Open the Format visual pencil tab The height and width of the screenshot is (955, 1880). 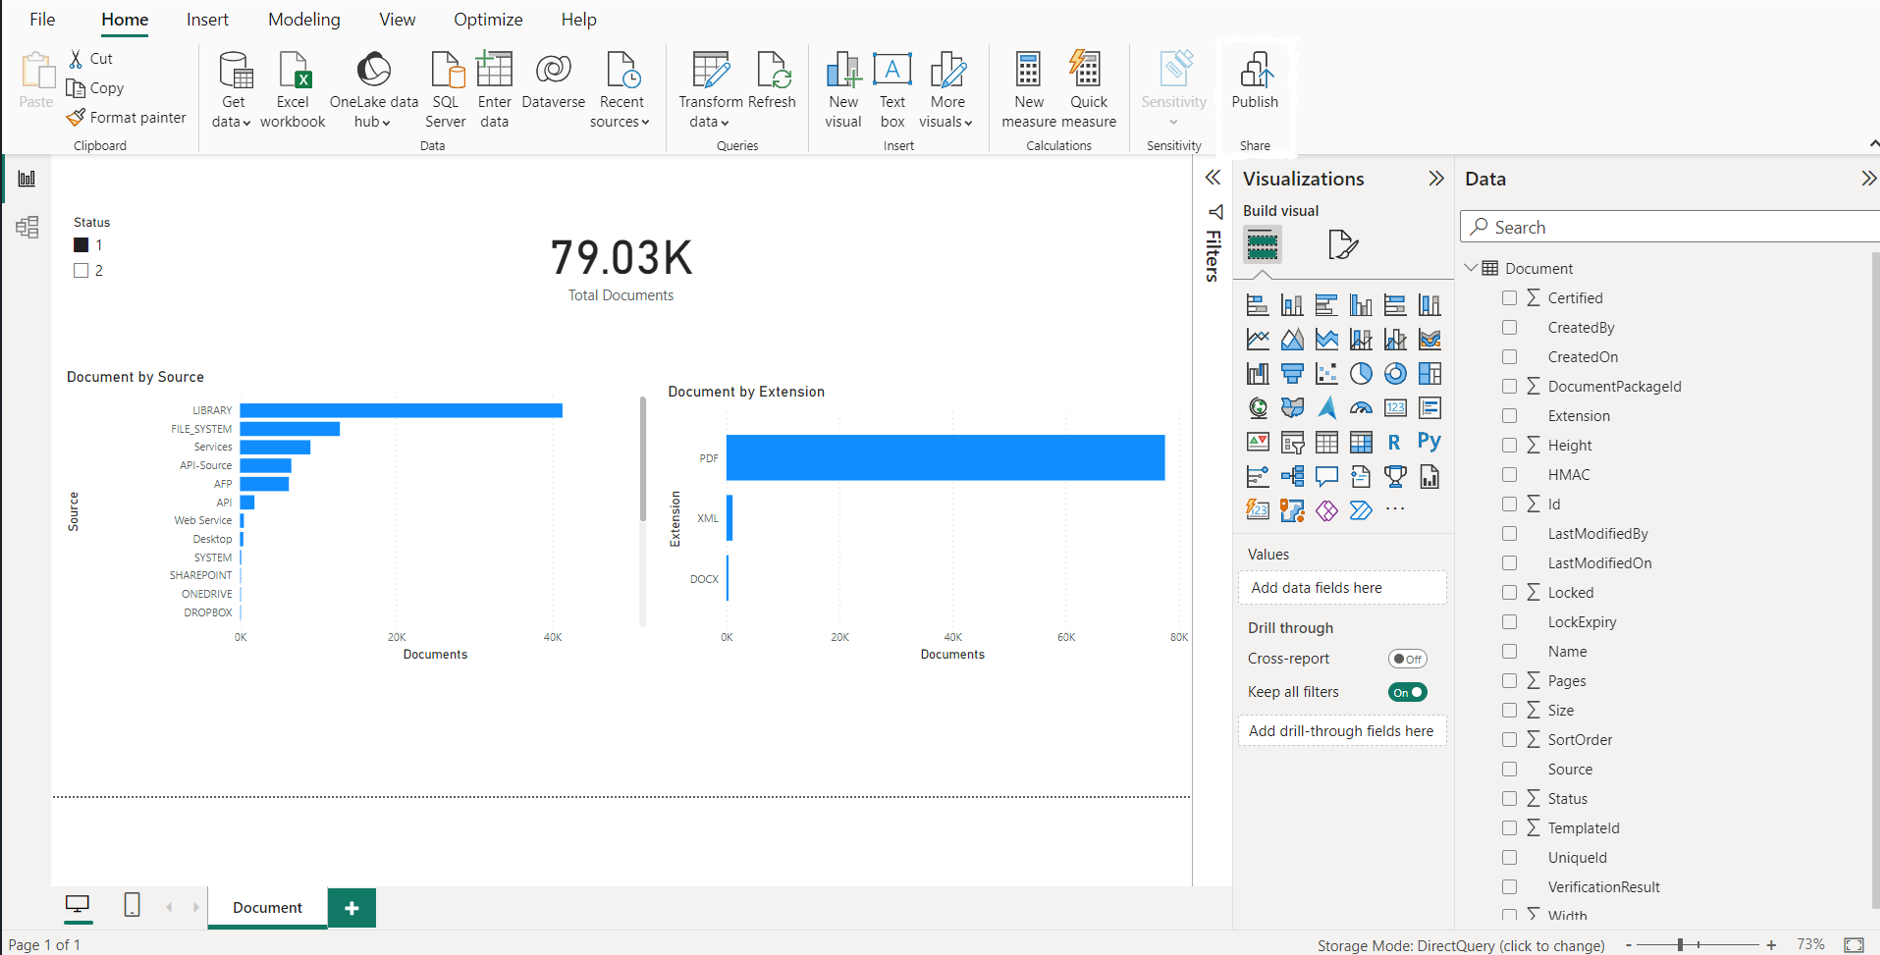pyautogui.click(x=1342, y=244)
